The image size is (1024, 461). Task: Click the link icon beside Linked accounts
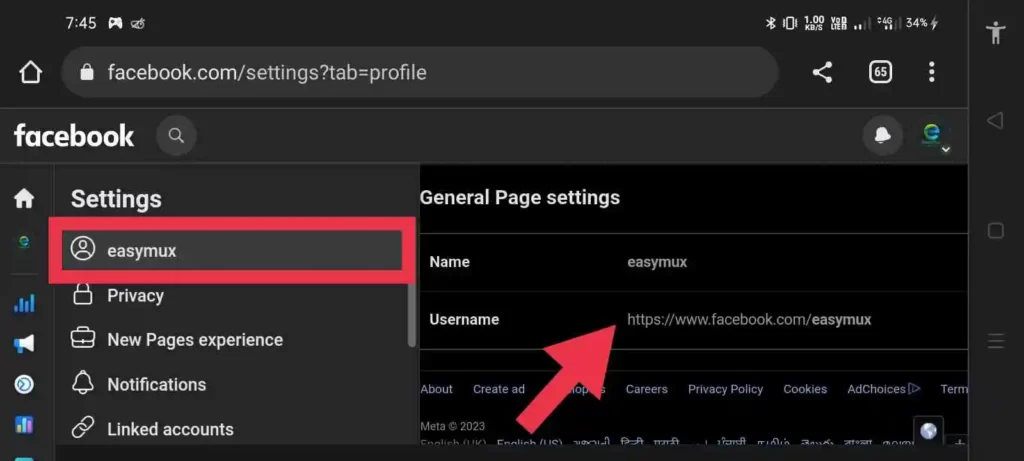[x=83, y=429]
